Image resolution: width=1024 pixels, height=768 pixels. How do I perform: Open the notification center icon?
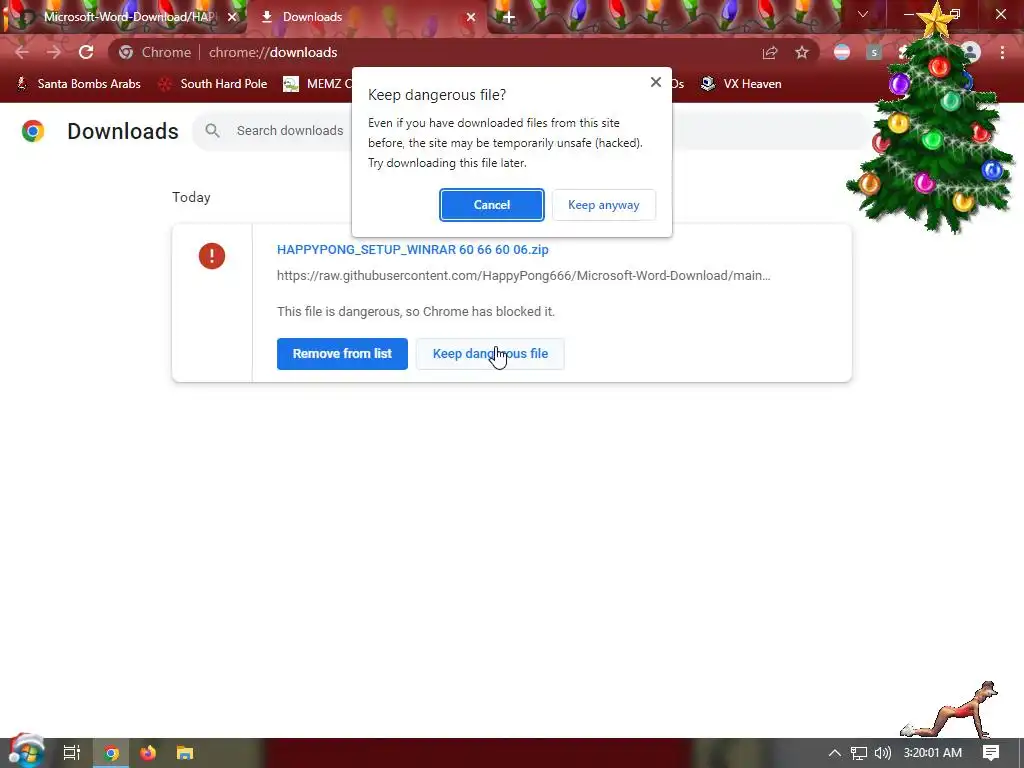[x=991, y=753]
